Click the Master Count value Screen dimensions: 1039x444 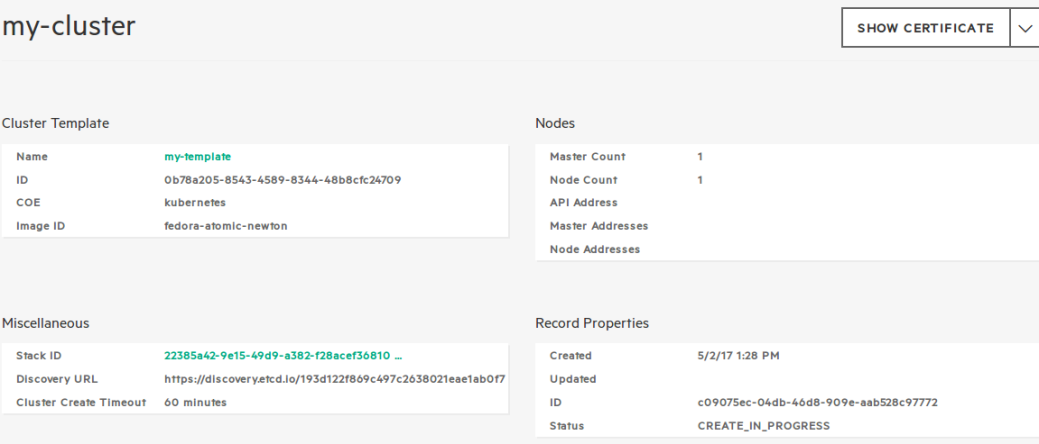[x=700, y=157]
